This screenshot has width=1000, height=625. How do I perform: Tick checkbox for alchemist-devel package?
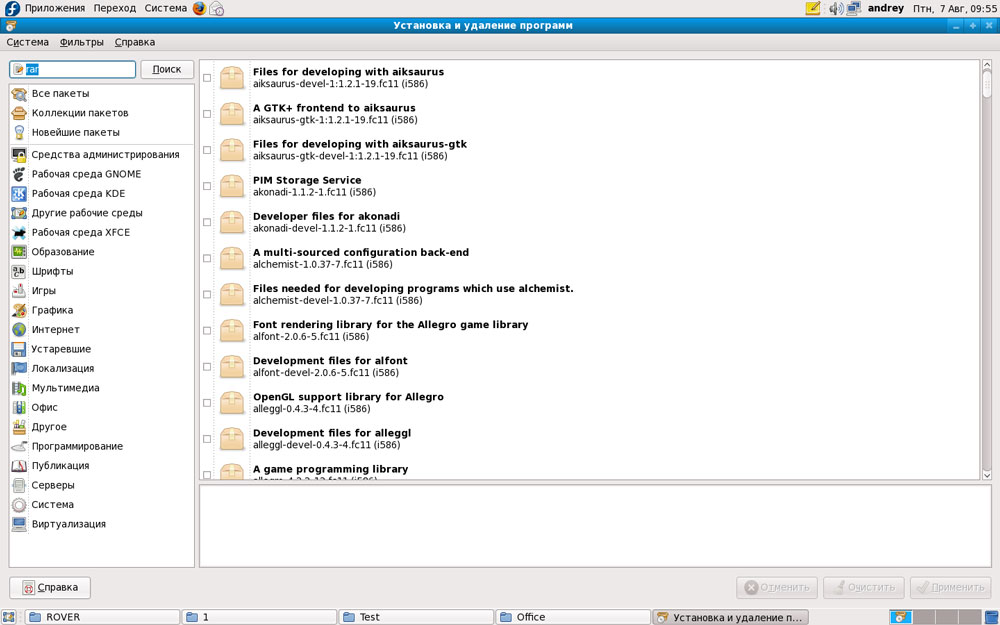(207, 295)
